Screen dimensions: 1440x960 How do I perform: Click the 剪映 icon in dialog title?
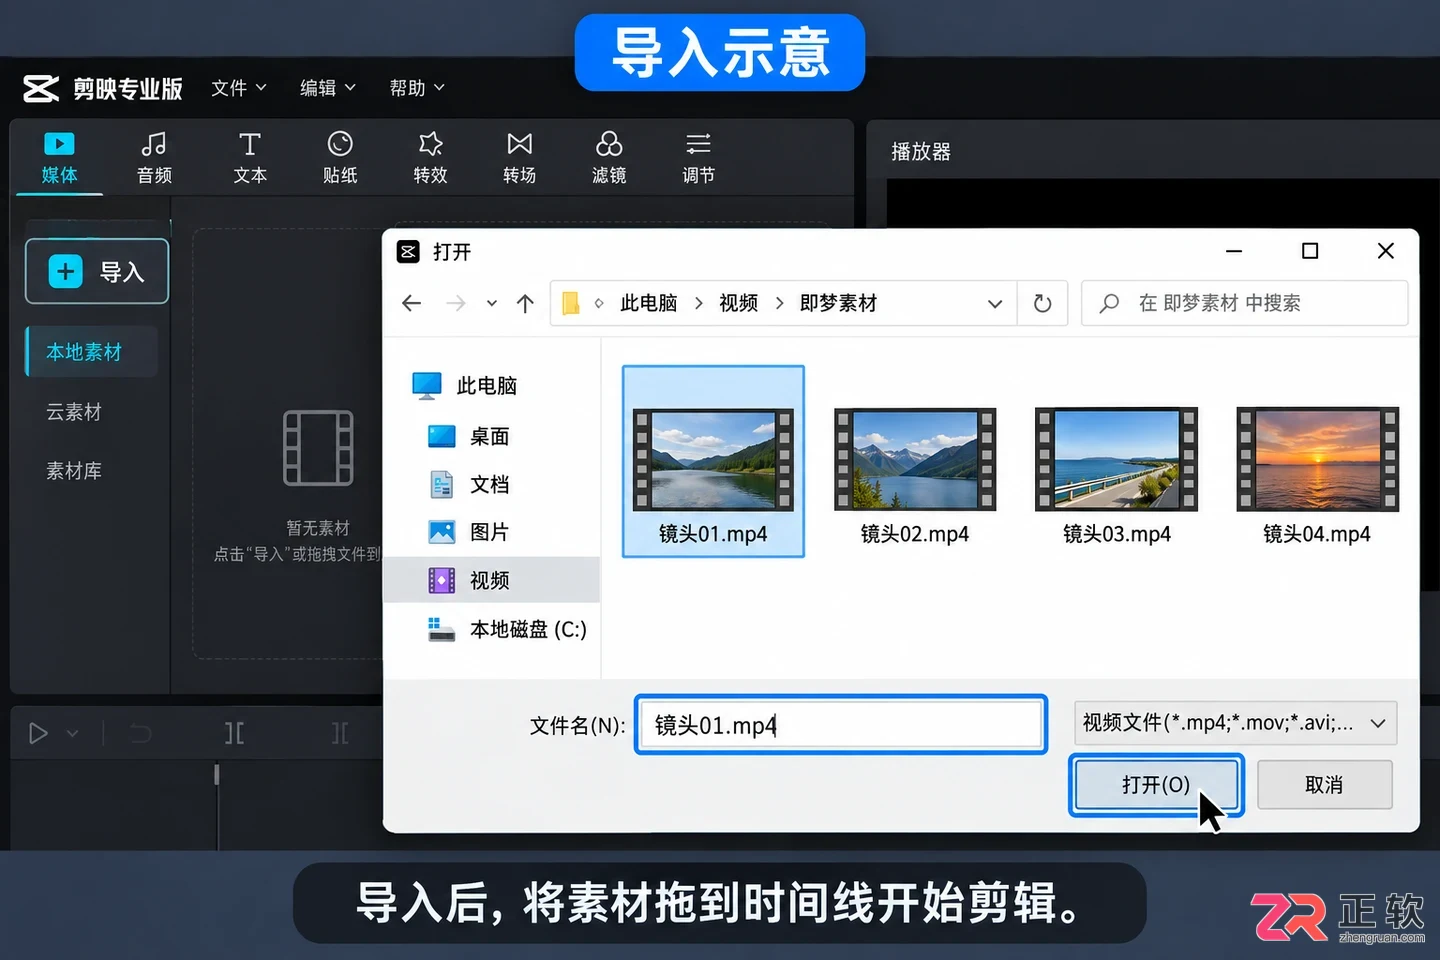pyautogui.click(x=408, y=251)
